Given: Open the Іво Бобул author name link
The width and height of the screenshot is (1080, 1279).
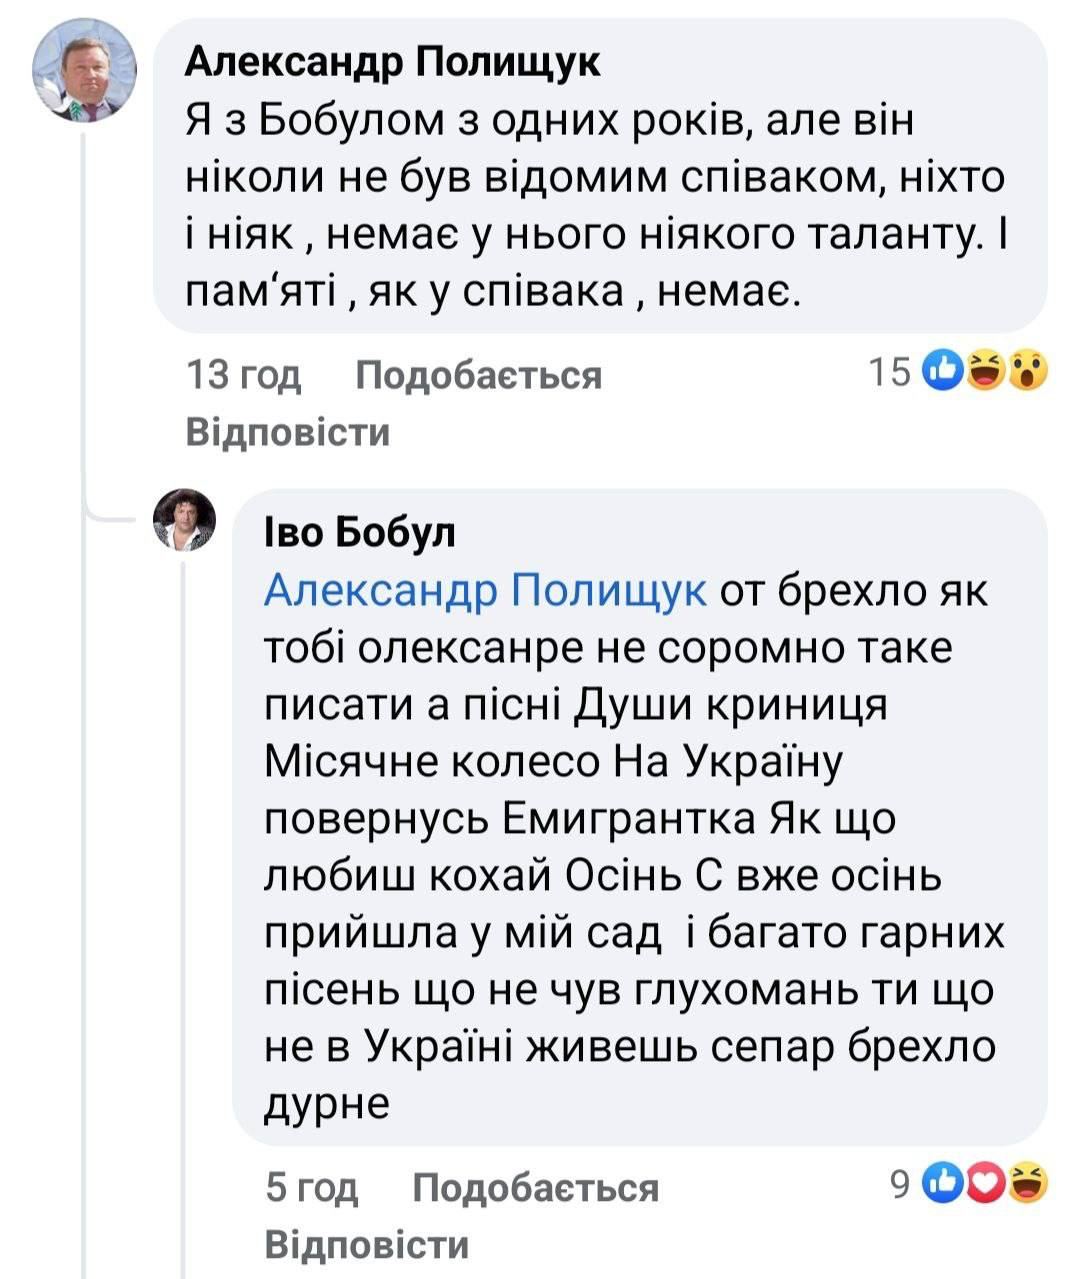Looking at the screenshot, I should [360, 533].
